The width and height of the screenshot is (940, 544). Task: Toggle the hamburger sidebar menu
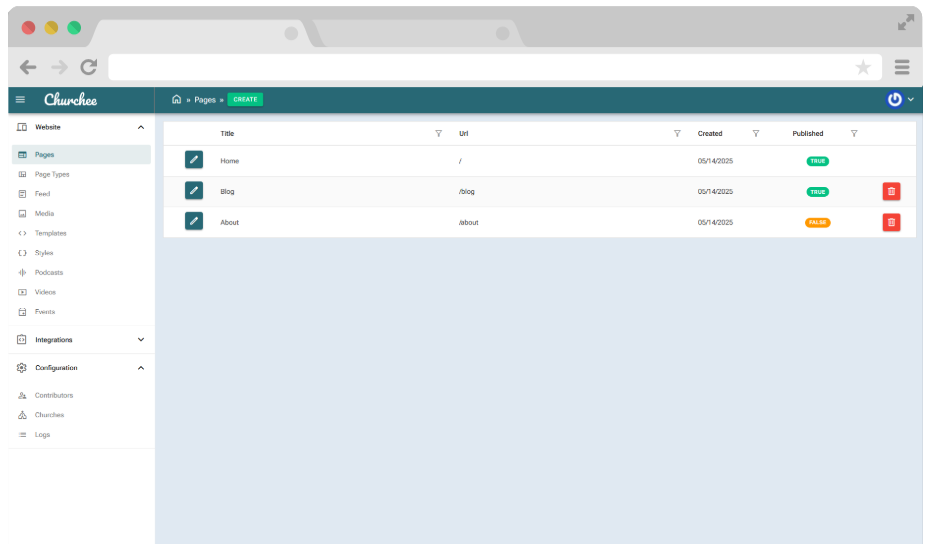pos(20,100)
